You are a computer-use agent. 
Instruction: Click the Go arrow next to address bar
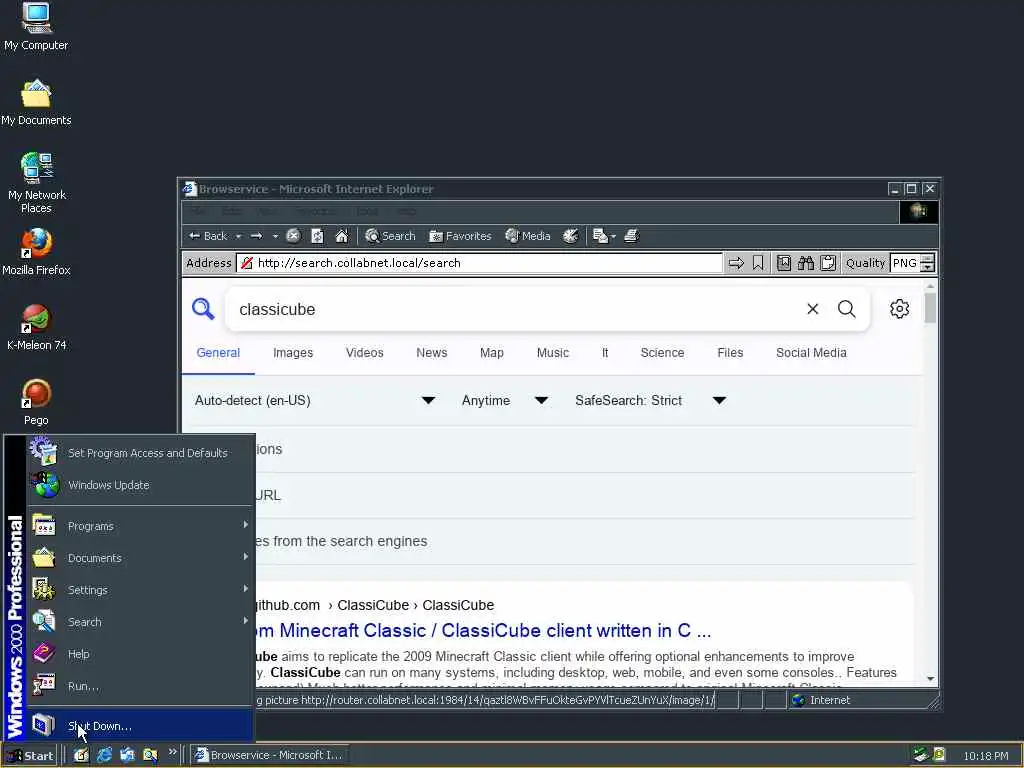coord(736,263)
